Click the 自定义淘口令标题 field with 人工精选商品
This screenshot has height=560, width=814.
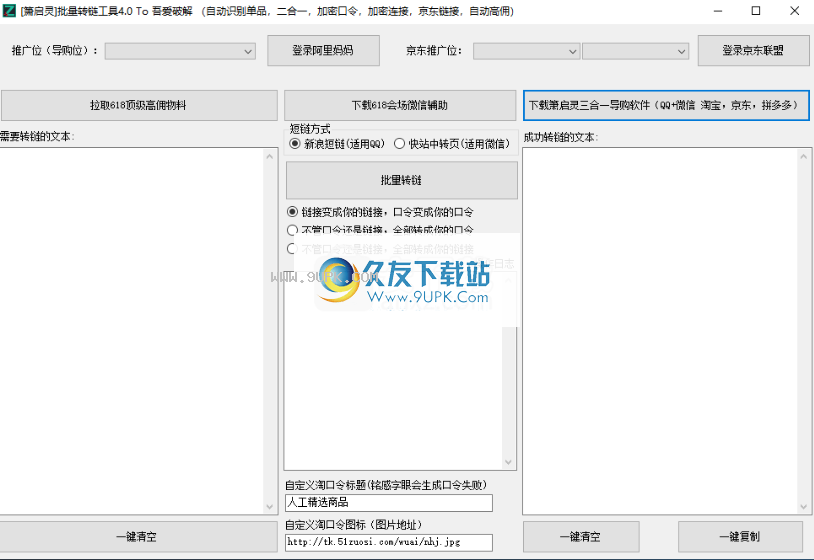pos(389,502)
